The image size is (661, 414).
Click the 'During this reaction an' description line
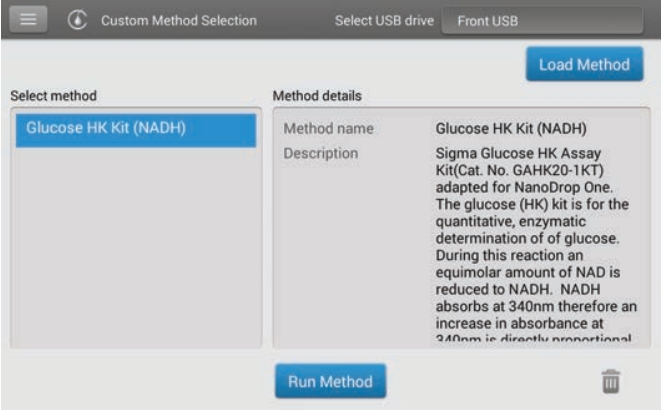(x=510, y=256)
